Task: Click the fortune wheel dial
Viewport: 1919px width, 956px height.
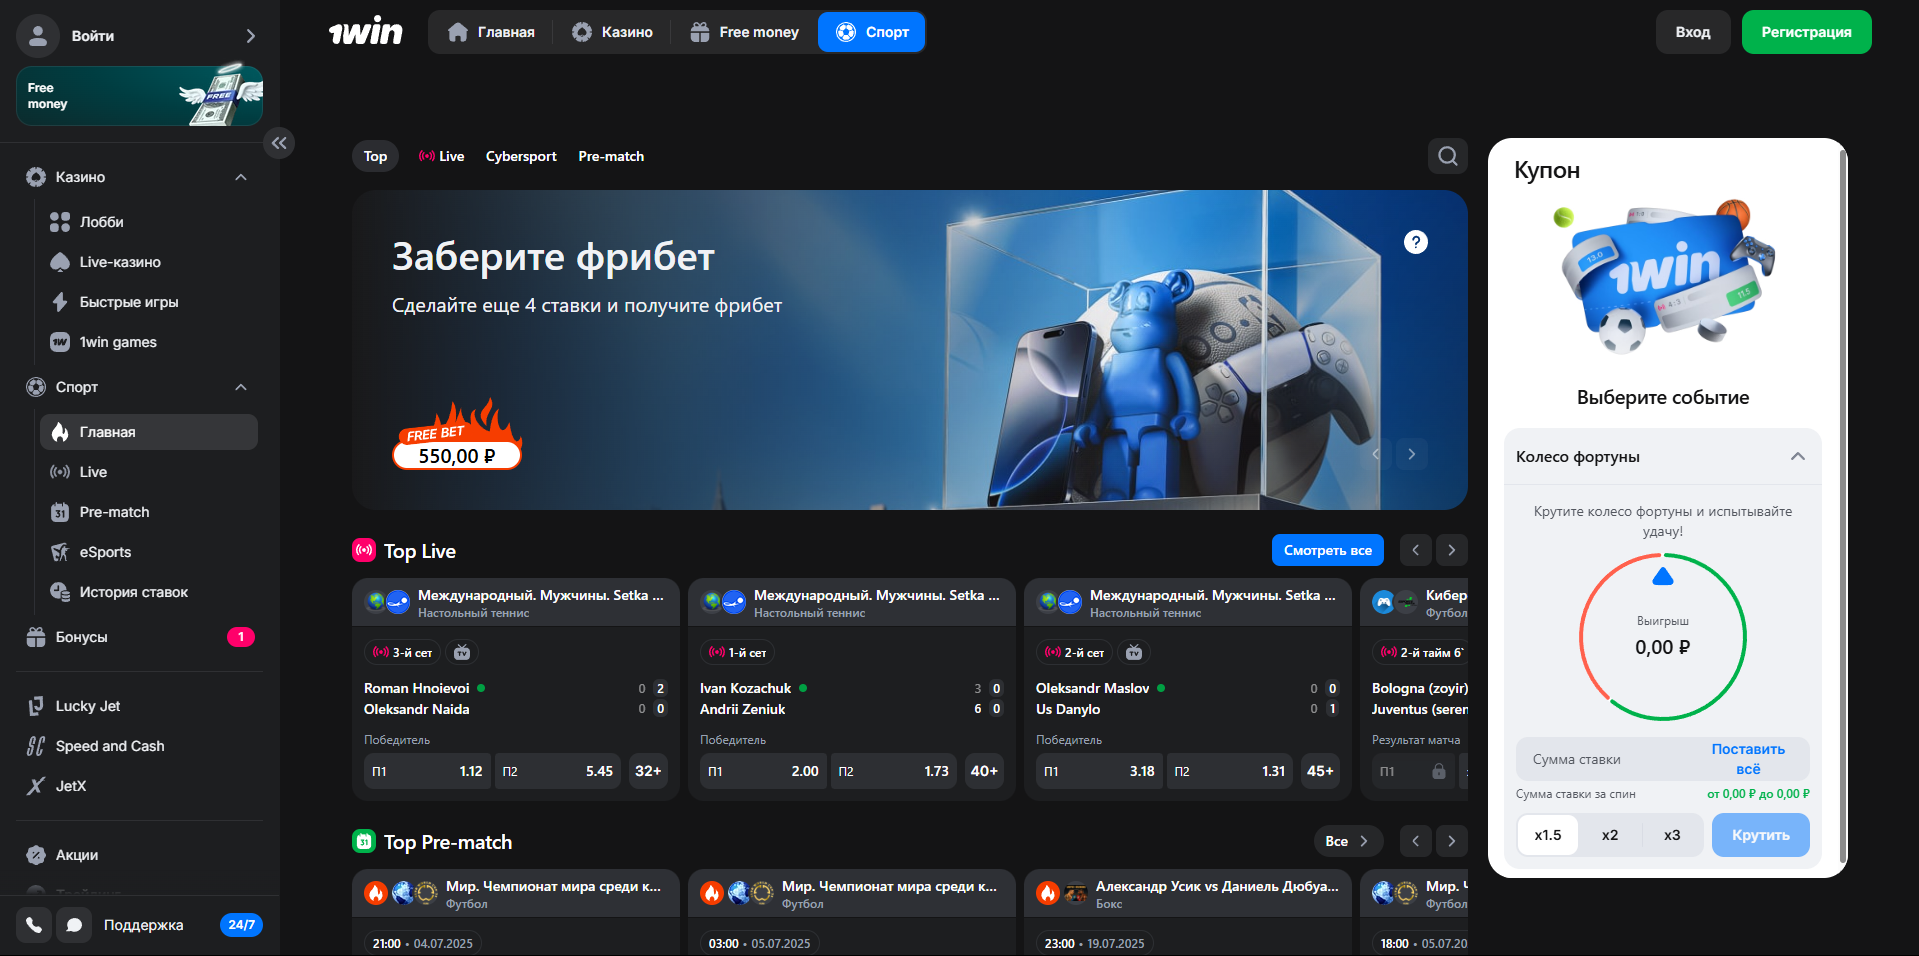Action: pos(1662,637)
